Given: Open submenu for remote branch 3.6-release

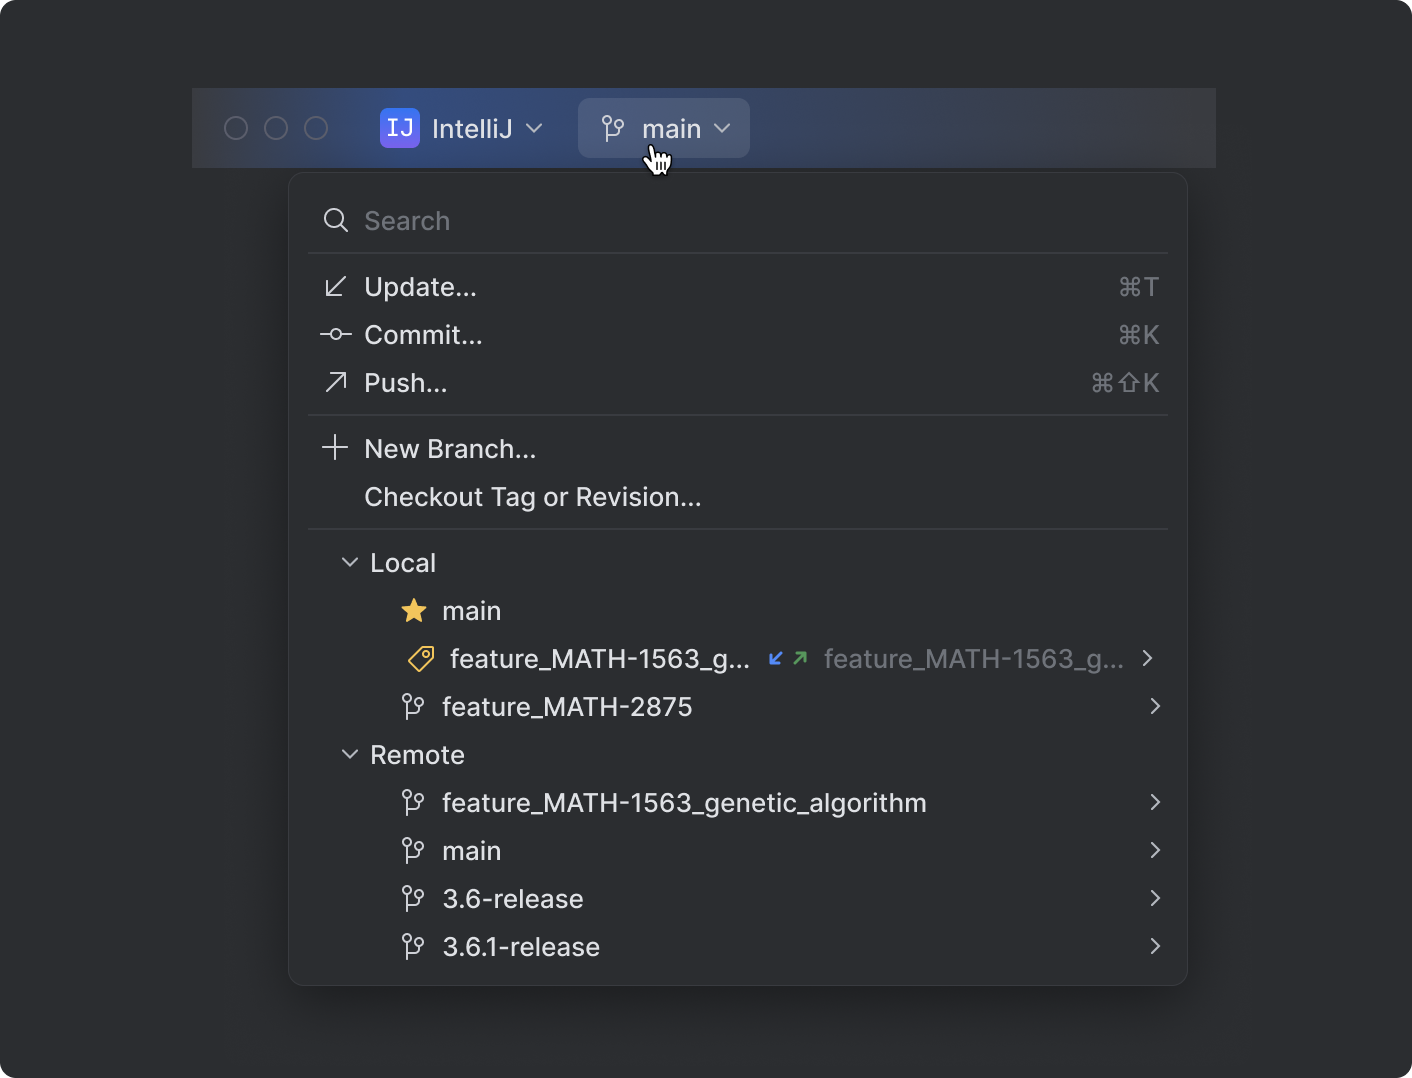Looking at the screenshot, I should (x=1155, y=898).
